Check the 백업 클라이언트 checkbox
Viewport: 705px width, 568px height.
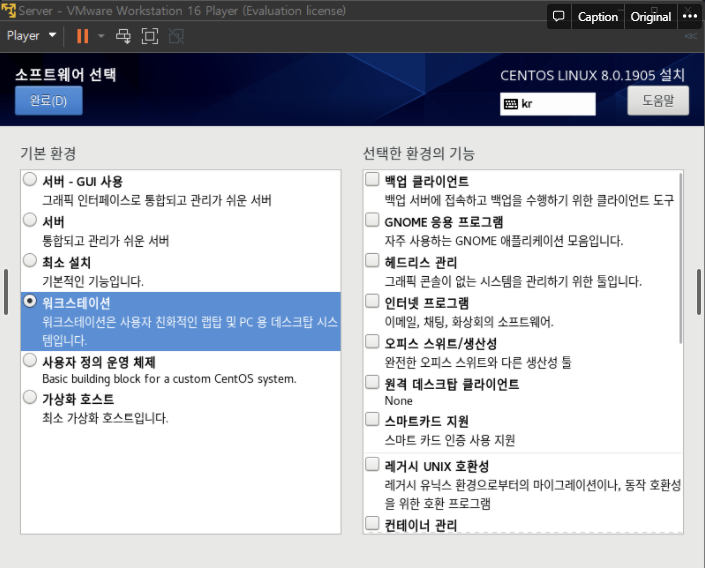click(x=372, y=179)
